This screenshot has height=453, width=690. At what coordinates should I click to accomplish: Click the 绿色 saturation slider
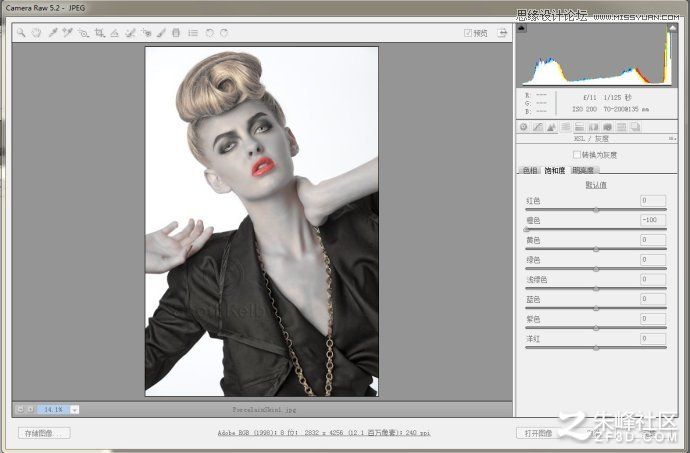pos(596,269)
